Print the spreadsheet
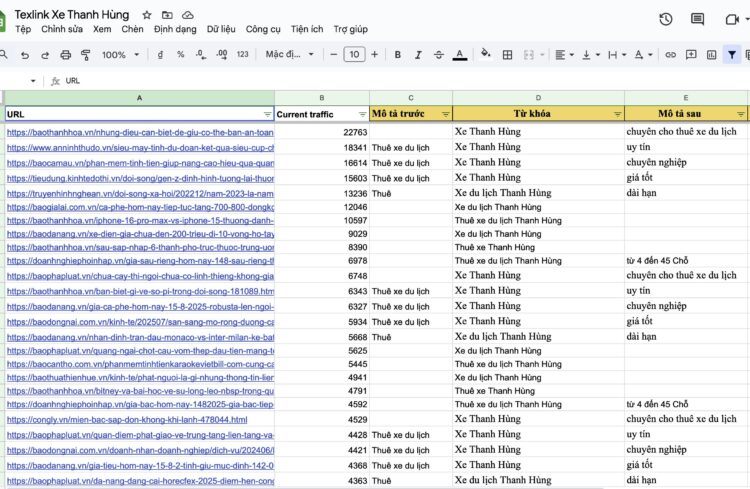The image size is (750, 489). coord(66,55)
